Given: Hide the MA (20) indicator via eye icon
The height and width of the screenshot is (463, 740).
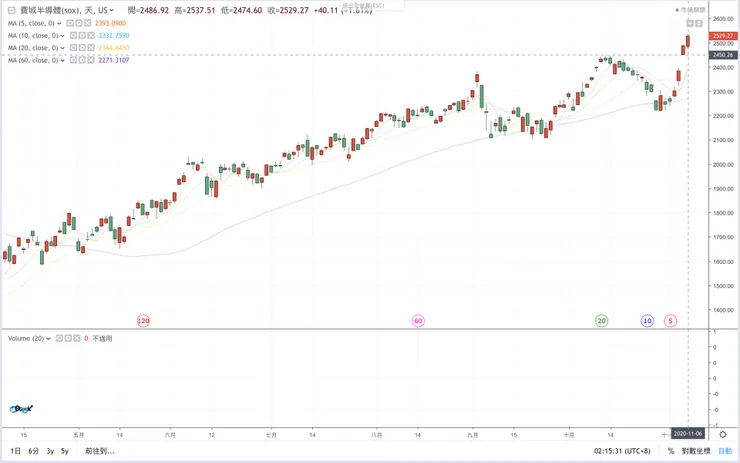Looking at the screenshot, I should (73, 48).
